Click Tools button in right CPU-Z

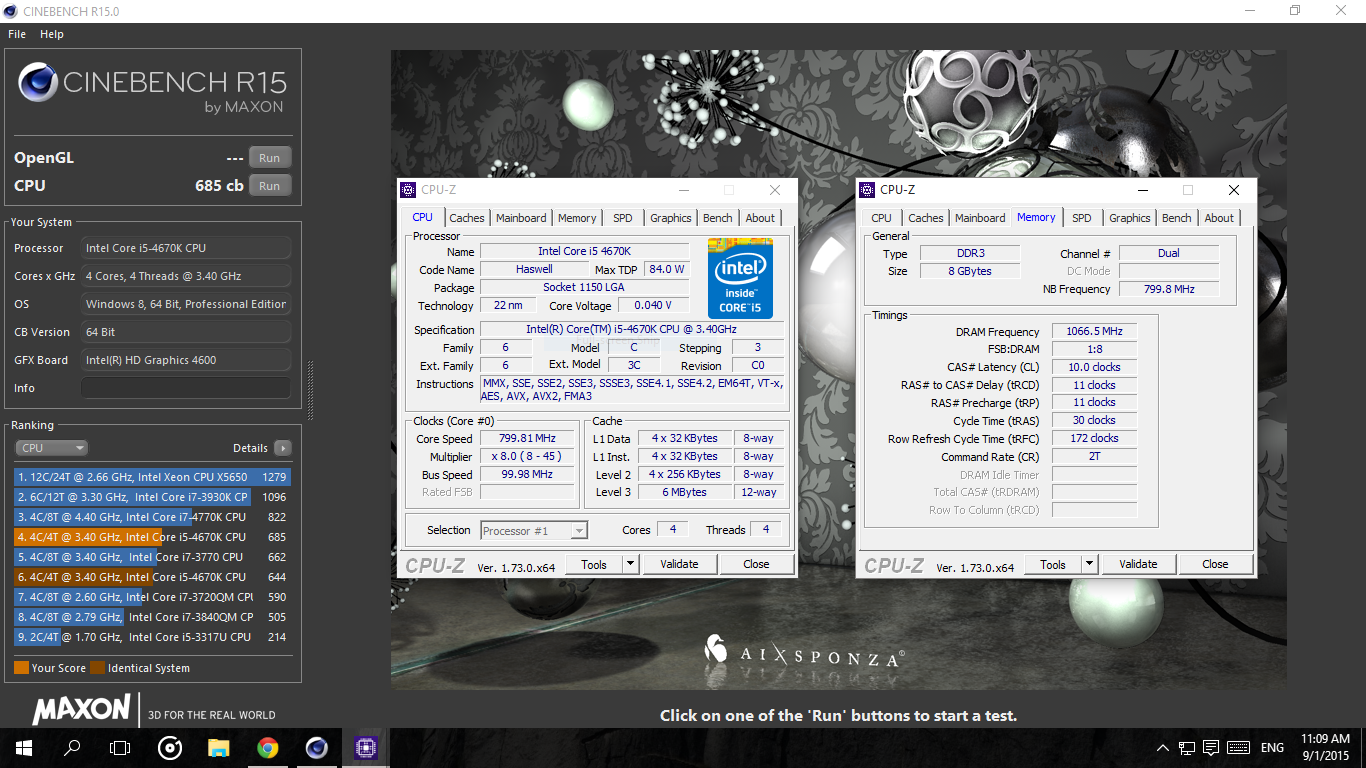point(1053,564)
